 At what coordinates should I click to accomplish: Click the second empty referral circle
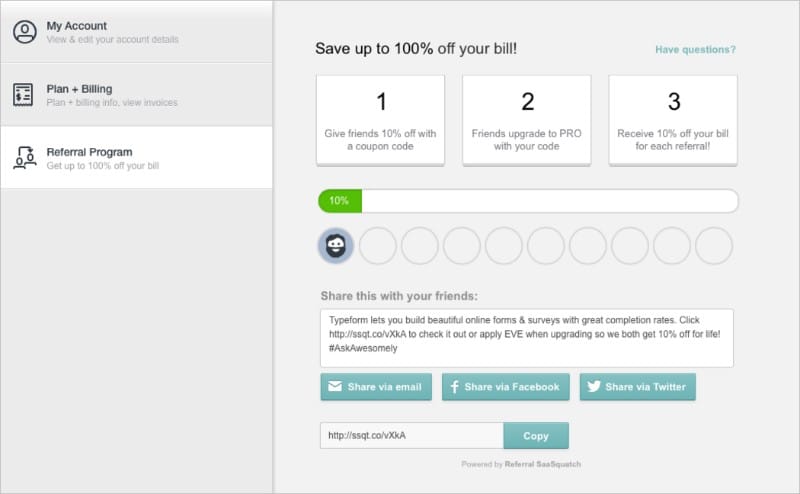[x=419, y=246]
